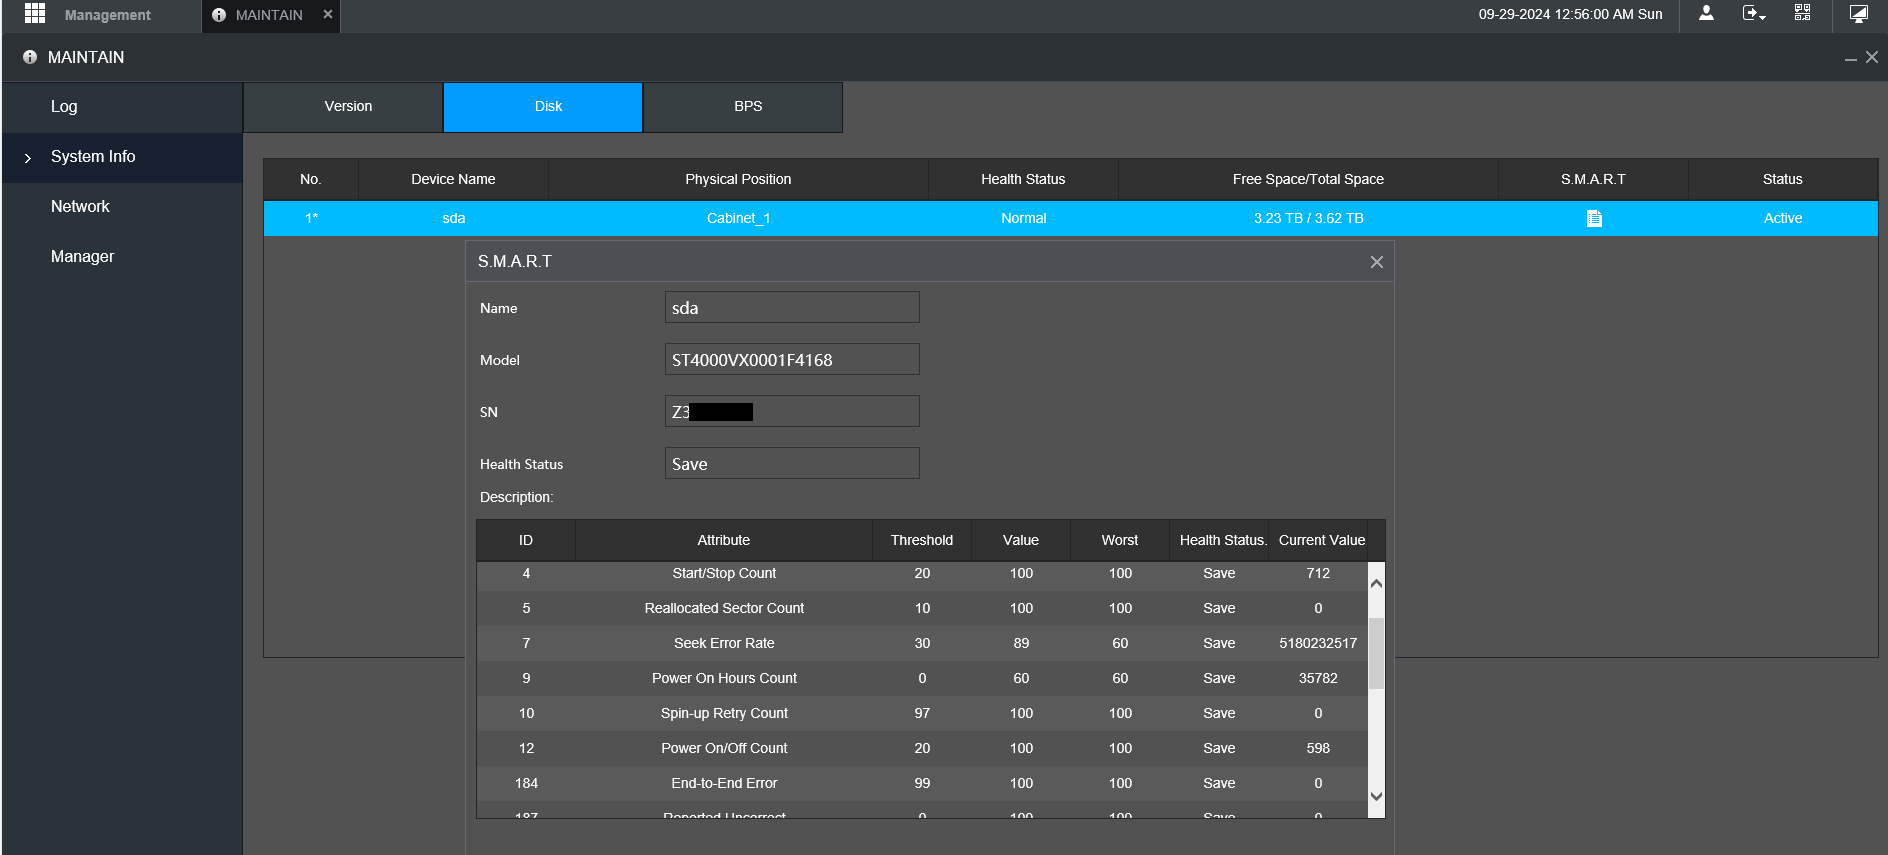Click the Name field showing sda
1888x855 pixels.
(792, 307)
